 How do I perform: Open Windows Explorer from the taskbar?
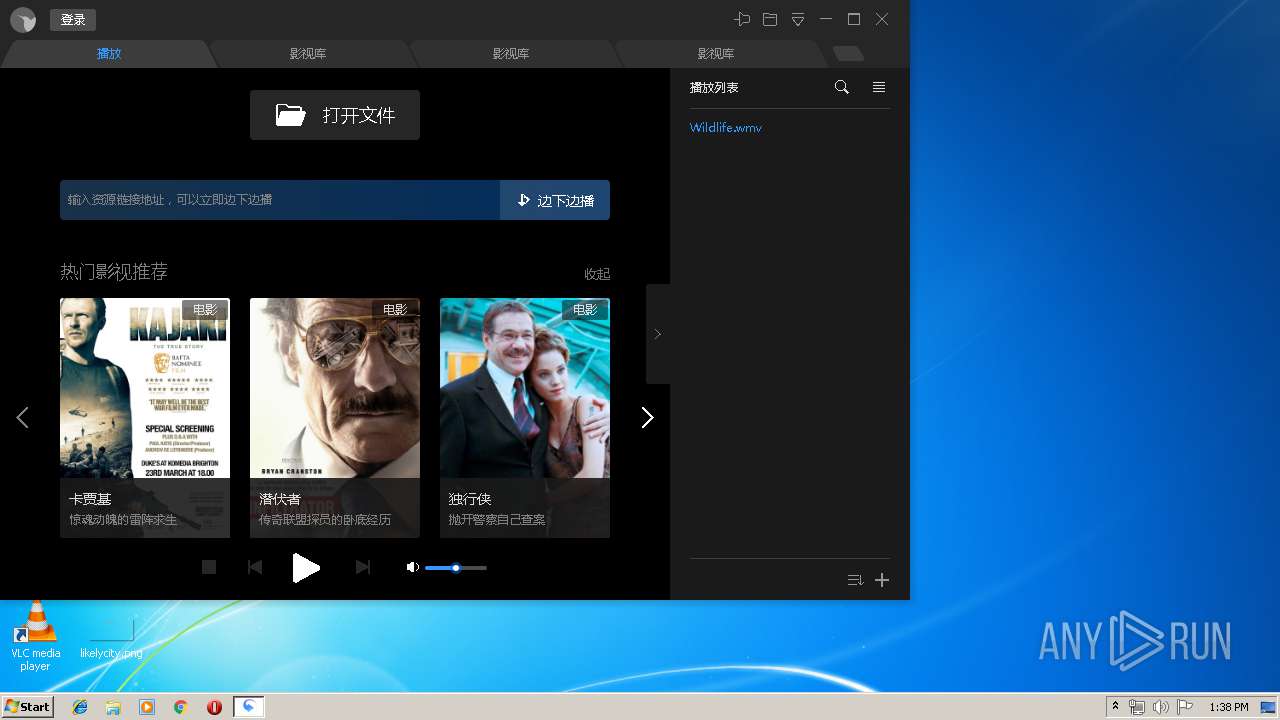[x=113, y=707]
